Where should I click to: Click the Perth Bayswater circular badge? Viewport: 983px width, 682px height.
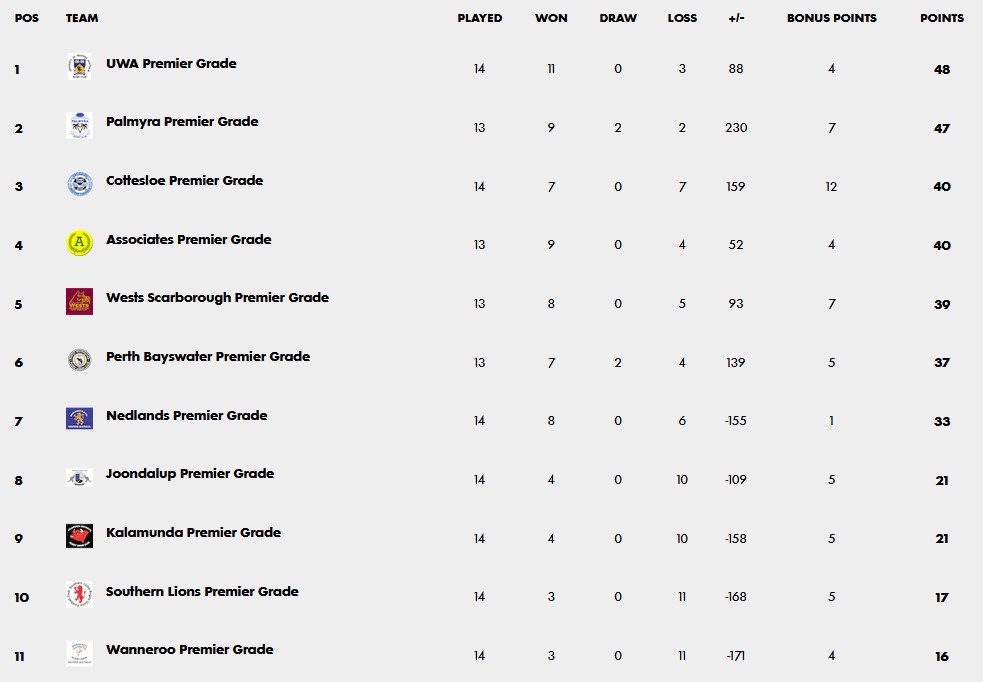(79, 360)
